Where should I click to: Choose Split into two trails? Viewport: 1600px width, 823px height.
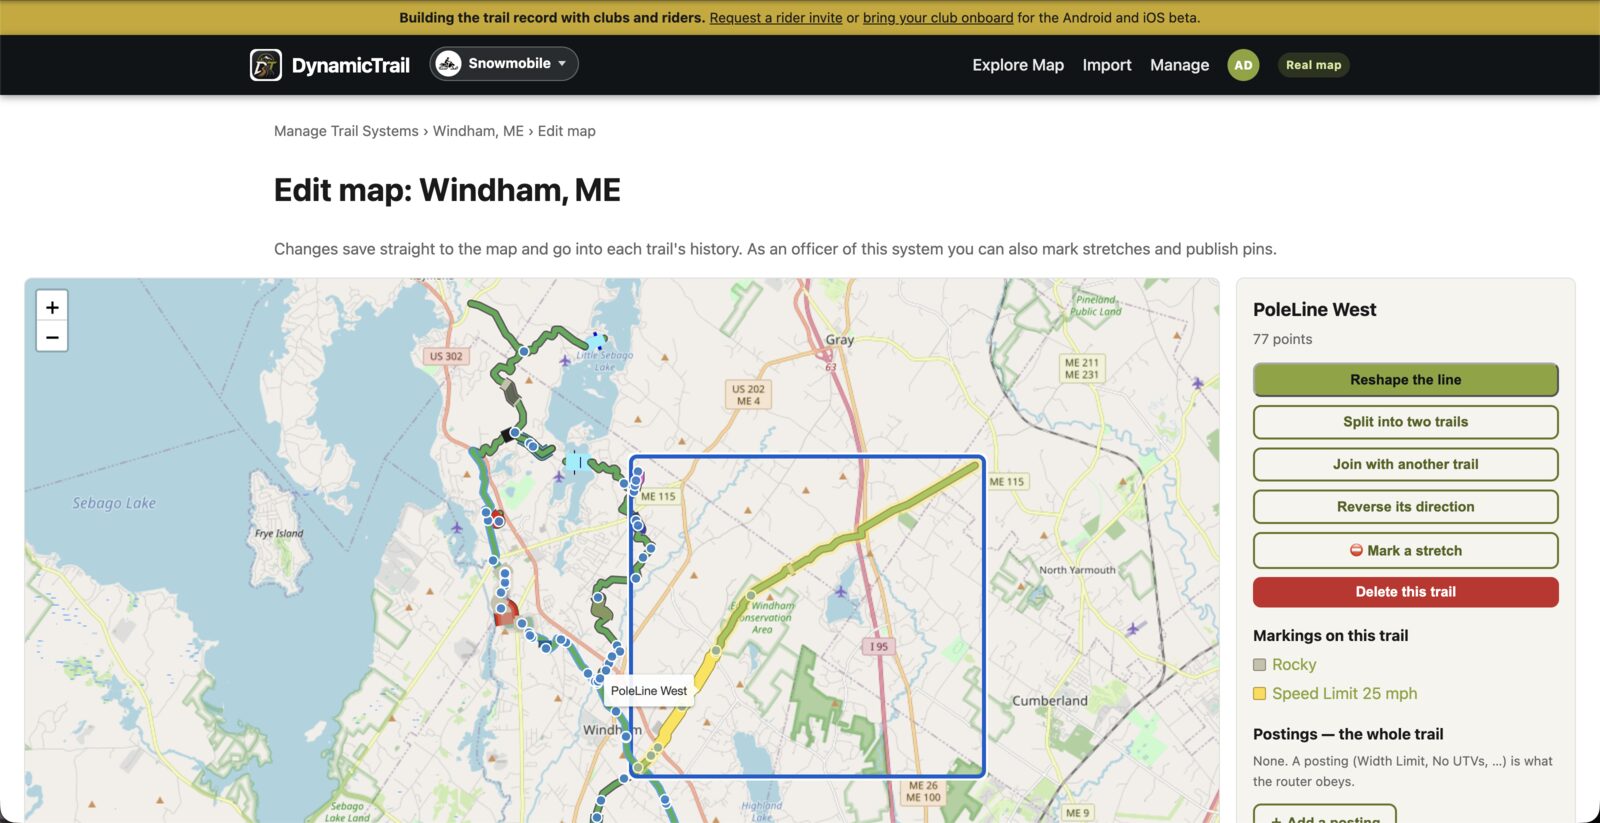pyautogui.click(x=1405, y=422)
